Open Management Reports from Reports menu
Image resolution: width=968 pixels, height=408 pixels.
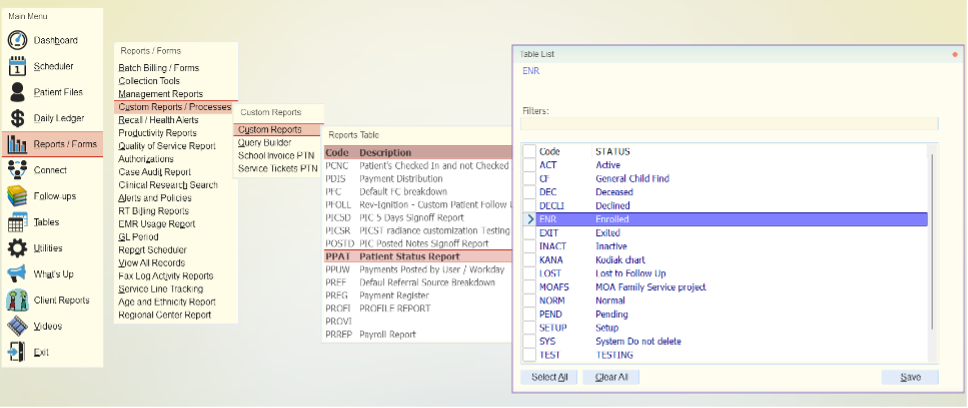tap(160, 94)
